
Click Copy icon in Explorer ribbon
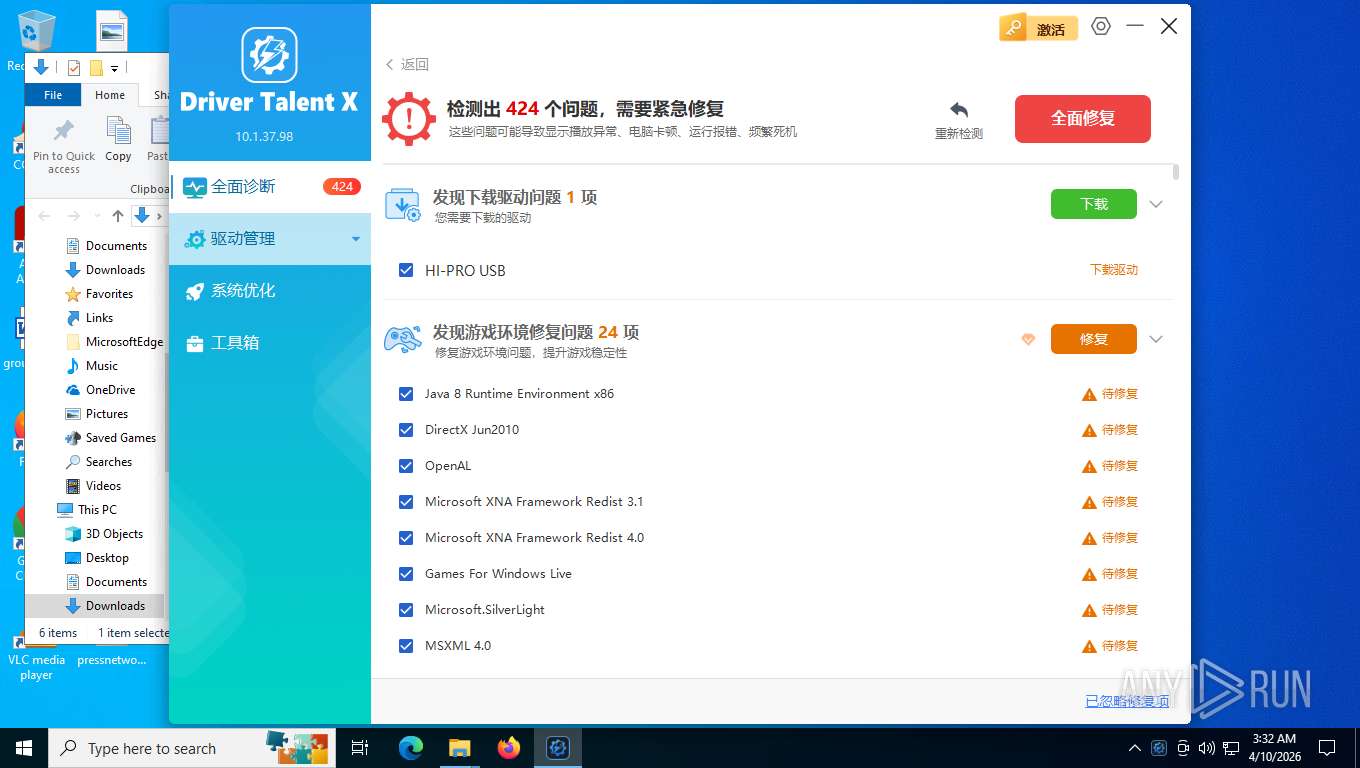(x=118, y=138)
